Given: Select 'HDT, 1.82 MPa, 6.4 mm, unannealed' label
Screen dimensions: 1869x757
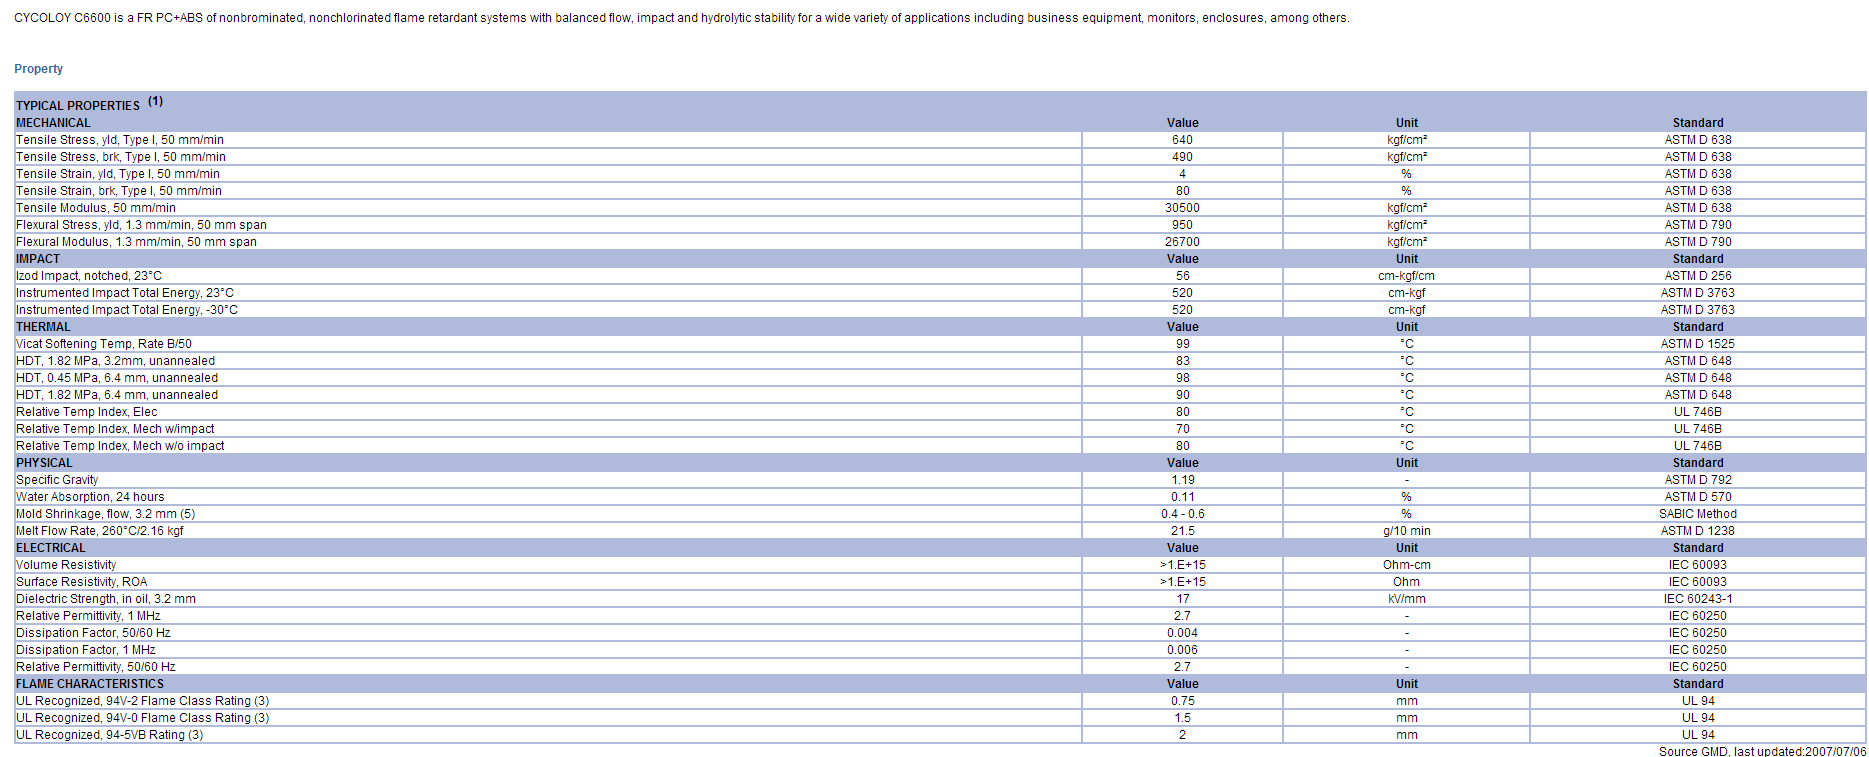Looking at the screenshot, I should pyautogui.click(x=117, y=395).
